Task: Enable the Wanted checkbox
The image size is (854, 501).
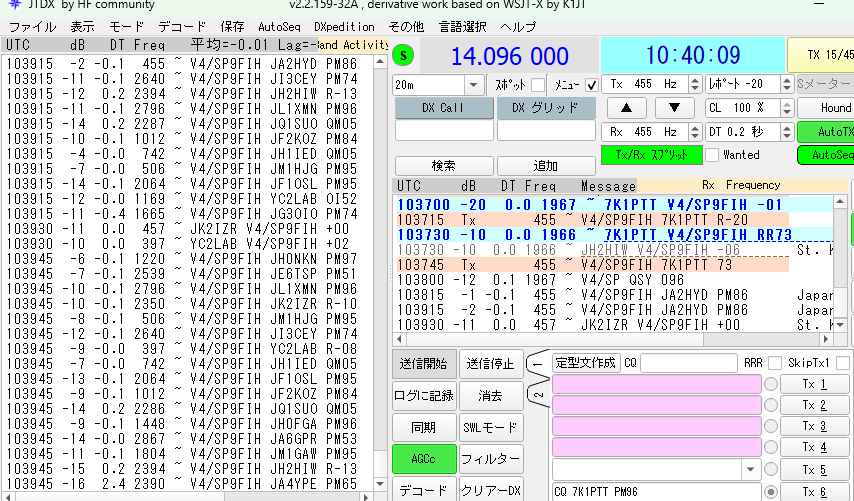Action: click(x=712, y=155)
